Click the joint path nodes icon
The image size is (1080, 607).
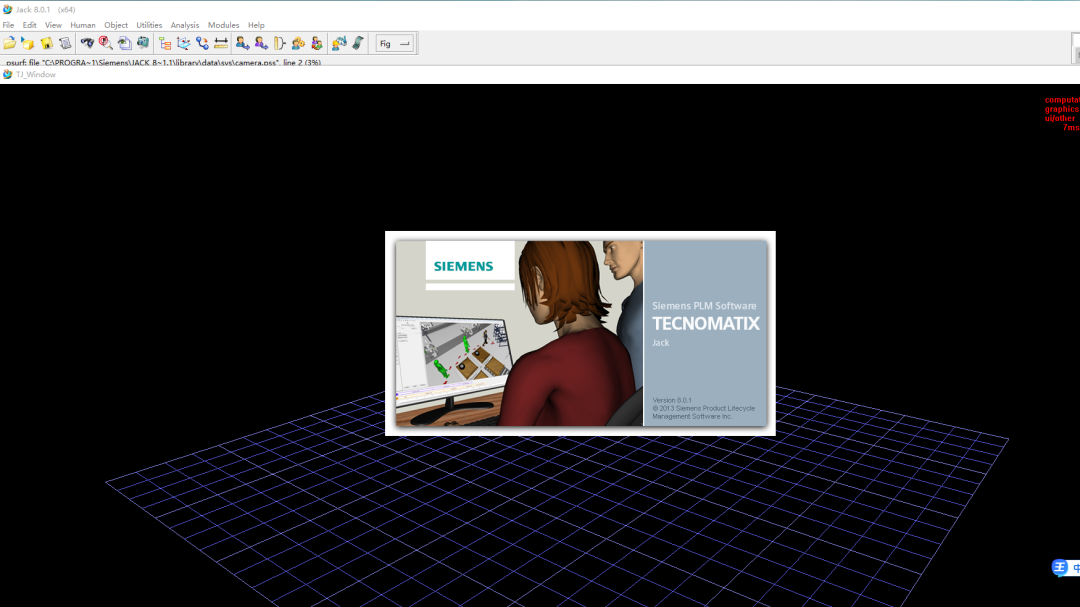pos(202,43)
